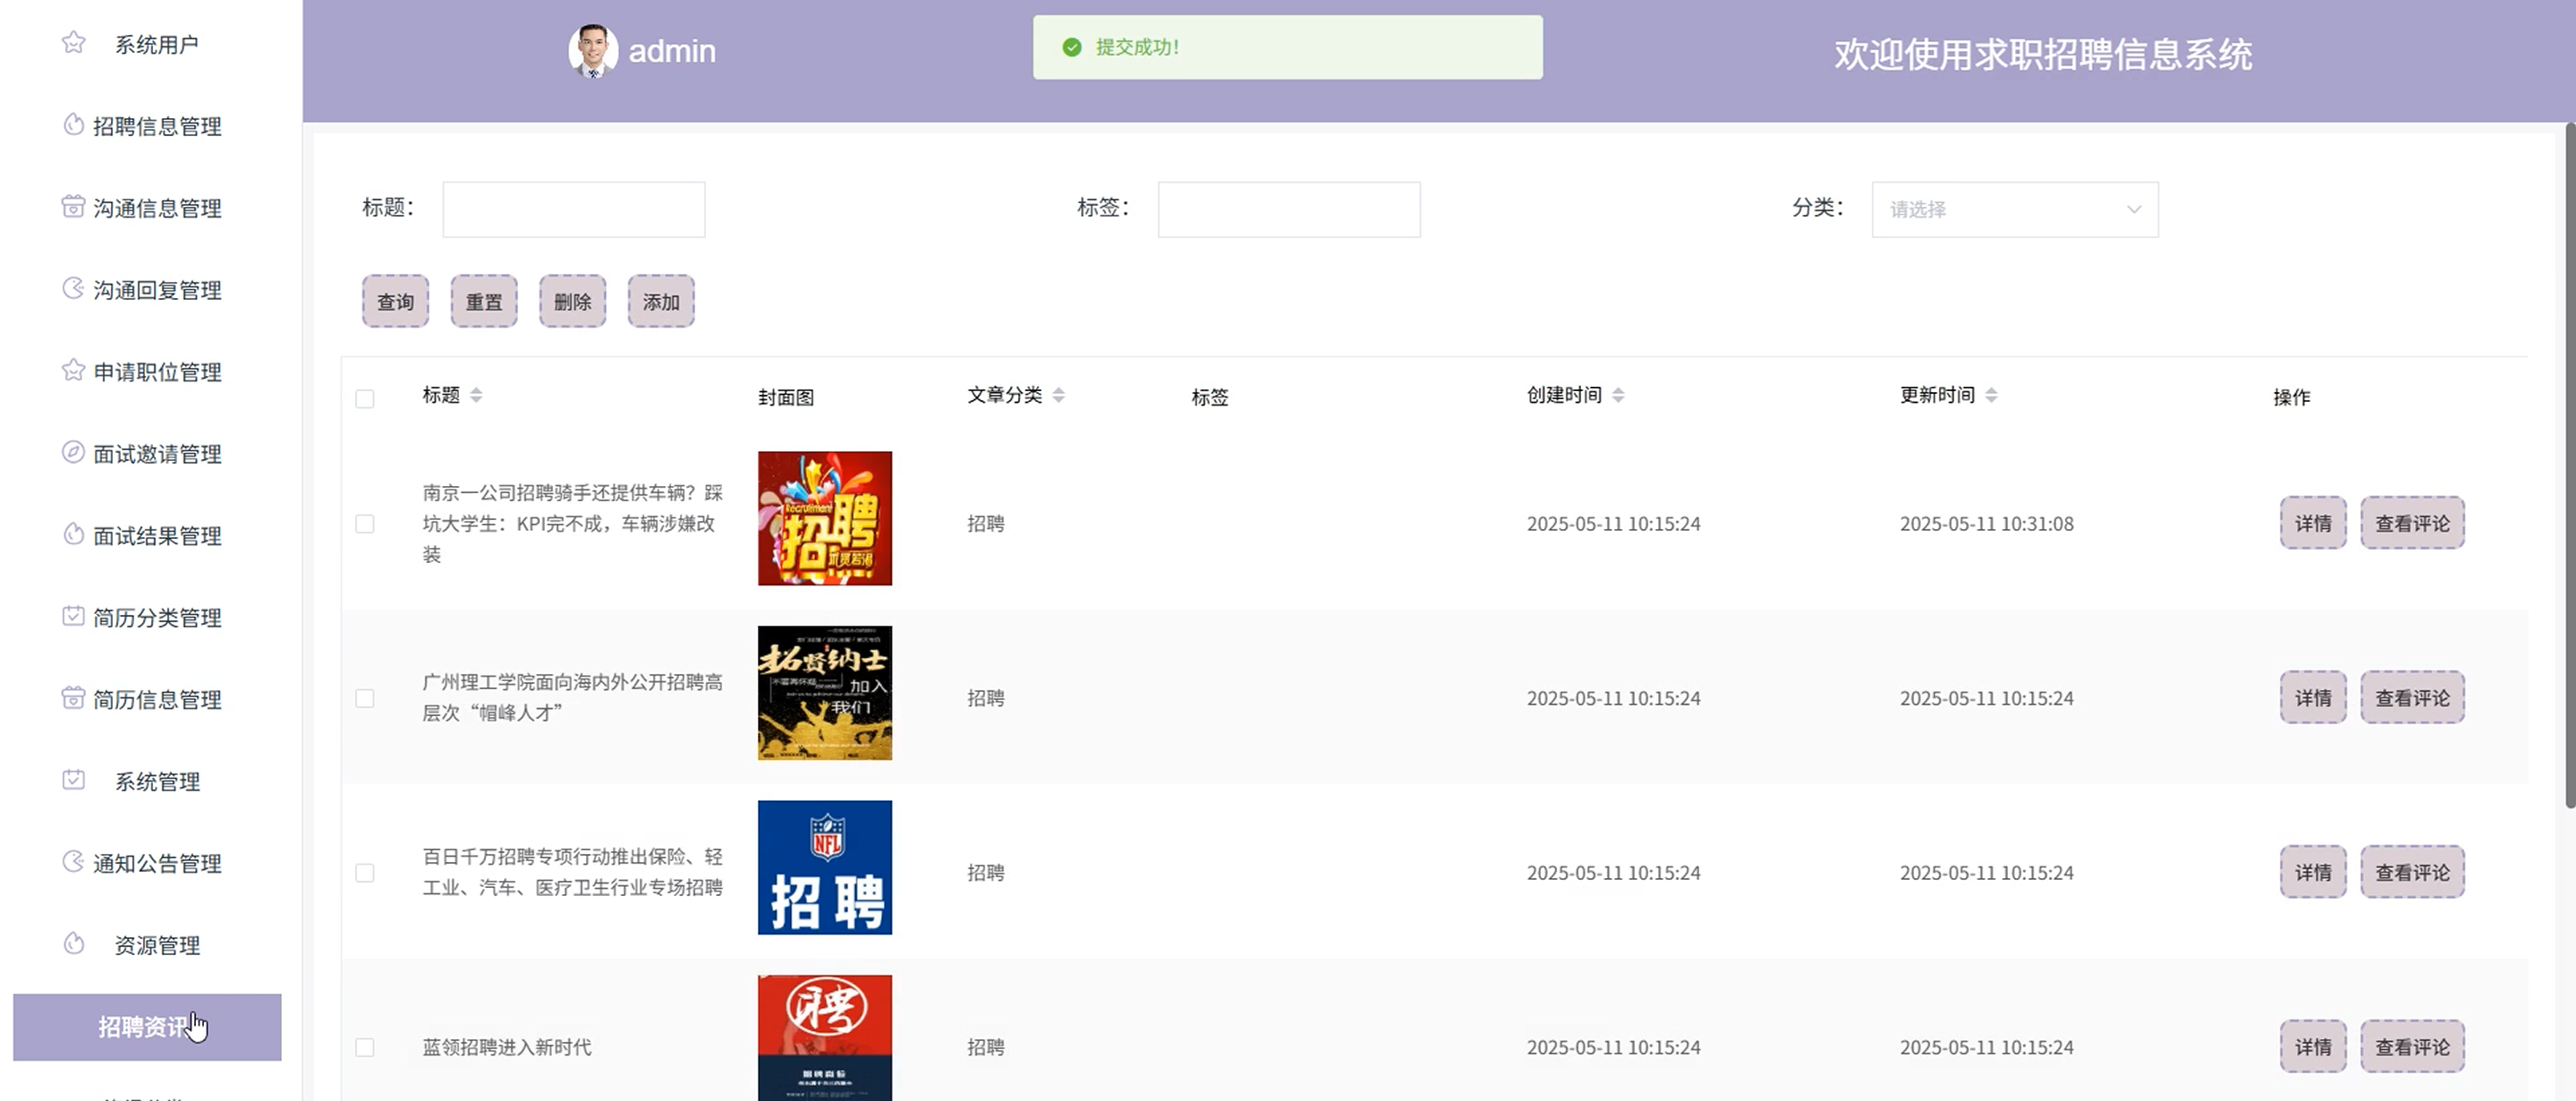Click the star icon beside 系统用户
This screenshot has width=2576, height=1101.
click(73, 43)
